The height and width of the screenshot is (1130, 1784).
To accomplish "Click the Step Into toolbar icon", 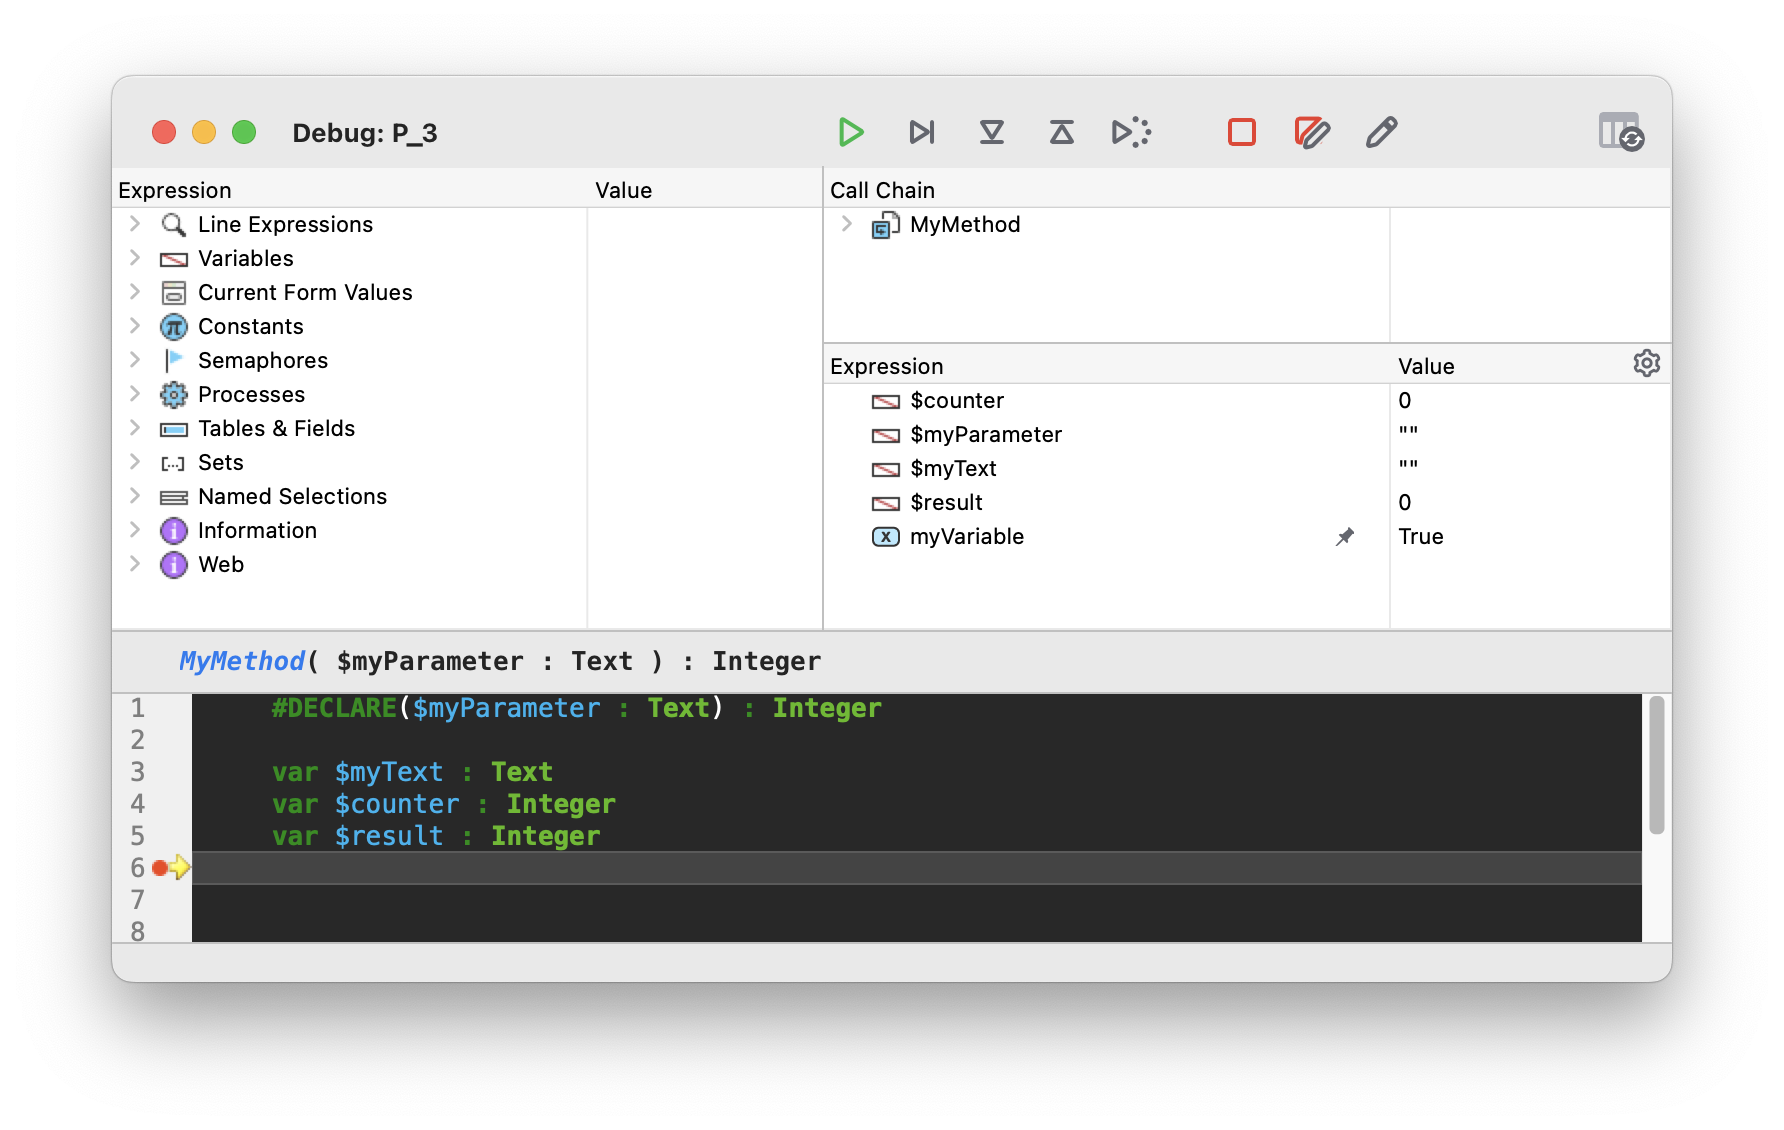I will click(x=991, y=132).
